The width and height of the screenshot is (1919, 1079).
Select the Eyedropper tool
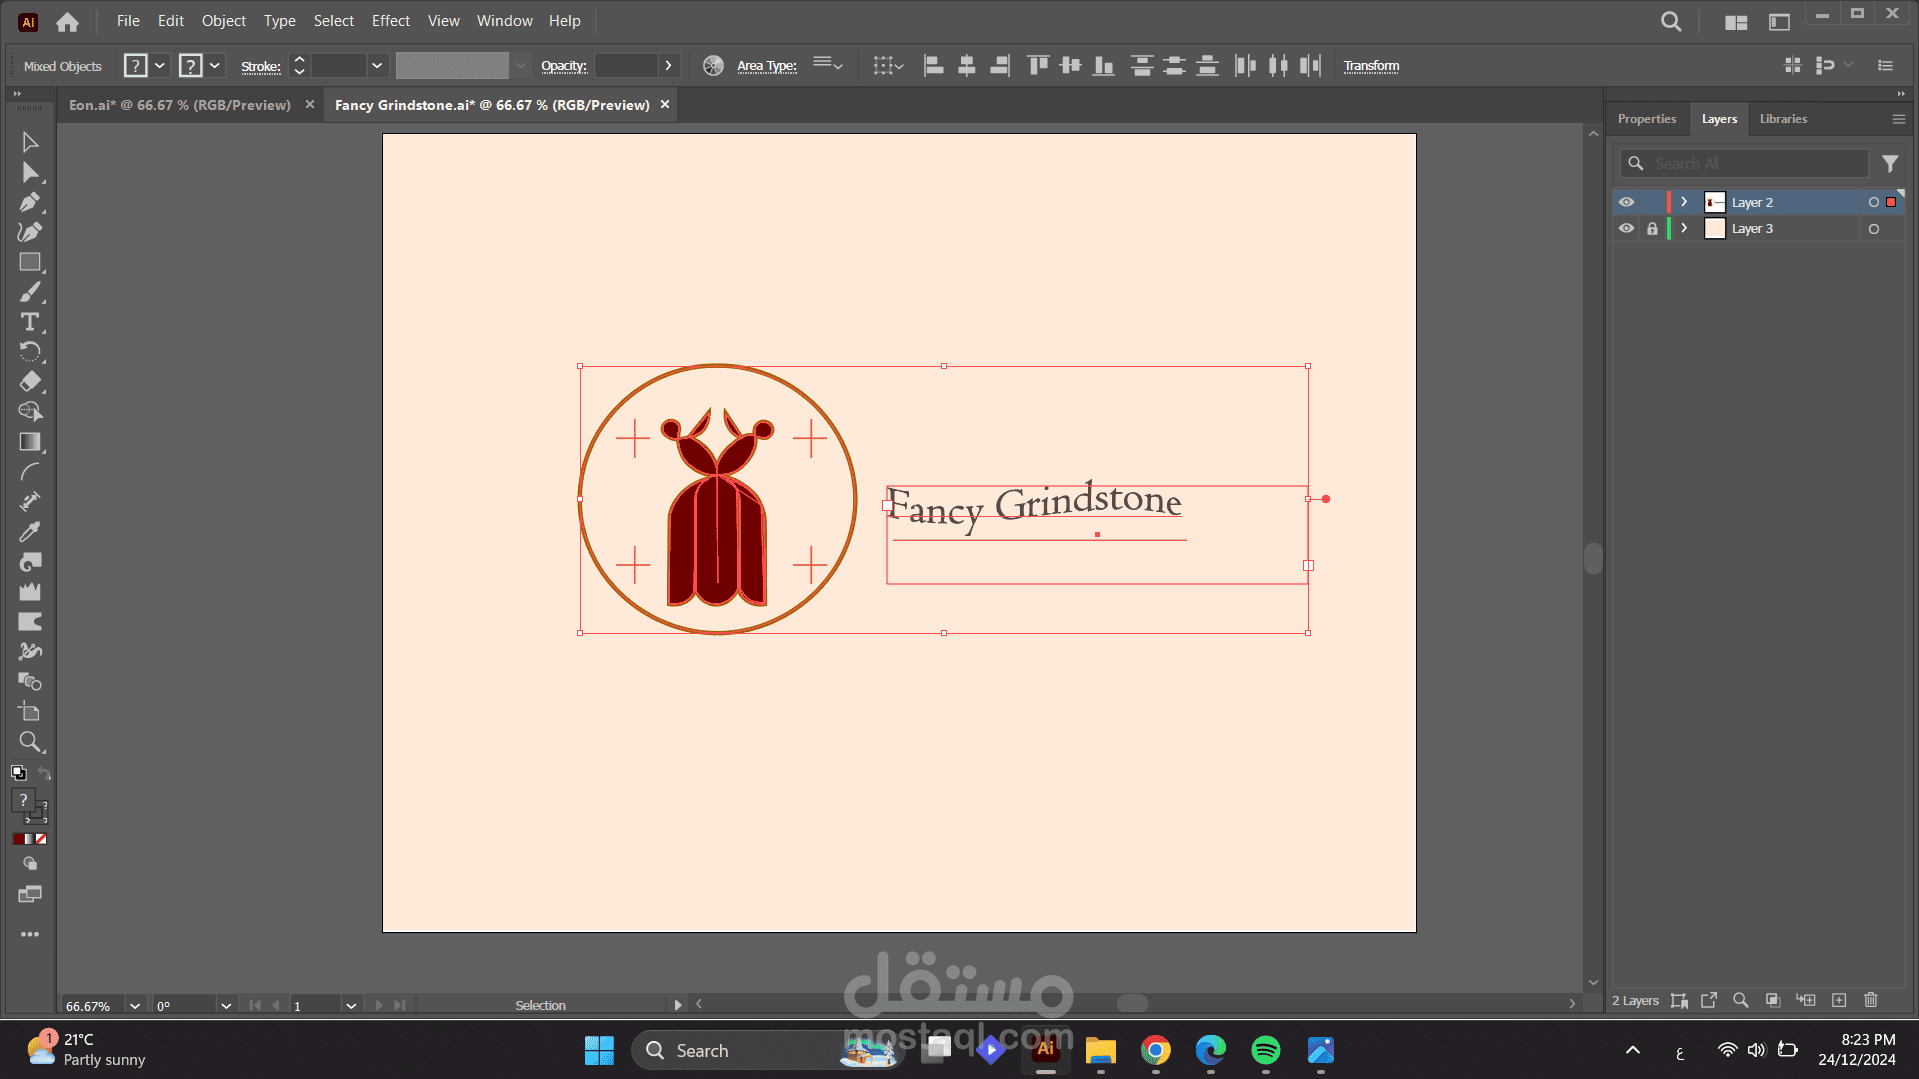coord(30,532)
